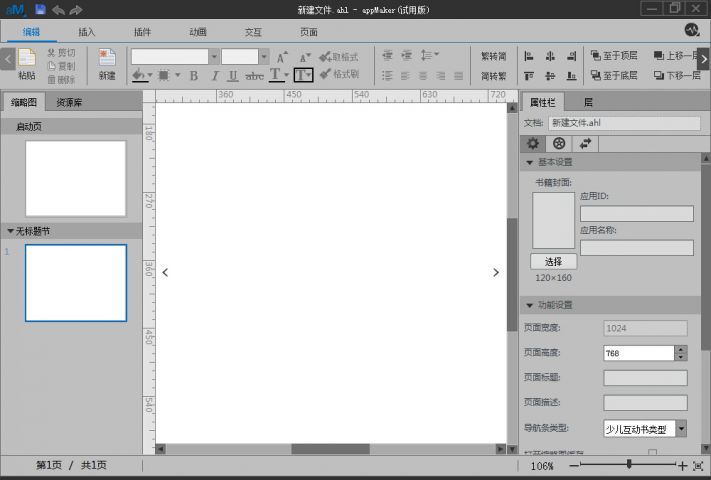
Task: Click the fit-to-window icon beside zoom
Action: point(698,465)
